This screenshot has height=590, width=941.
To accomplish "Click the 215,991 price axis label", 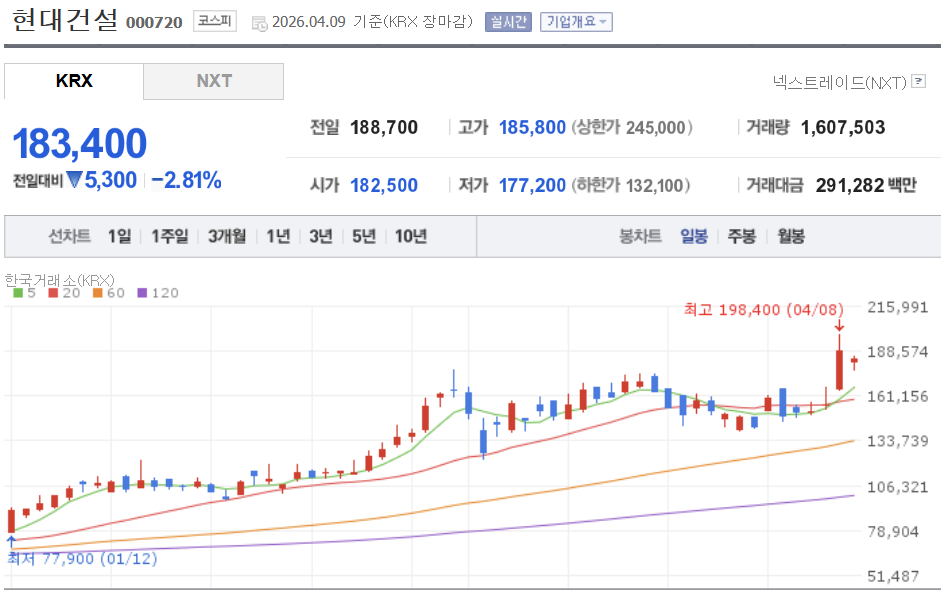I will (x=898, y=307).
